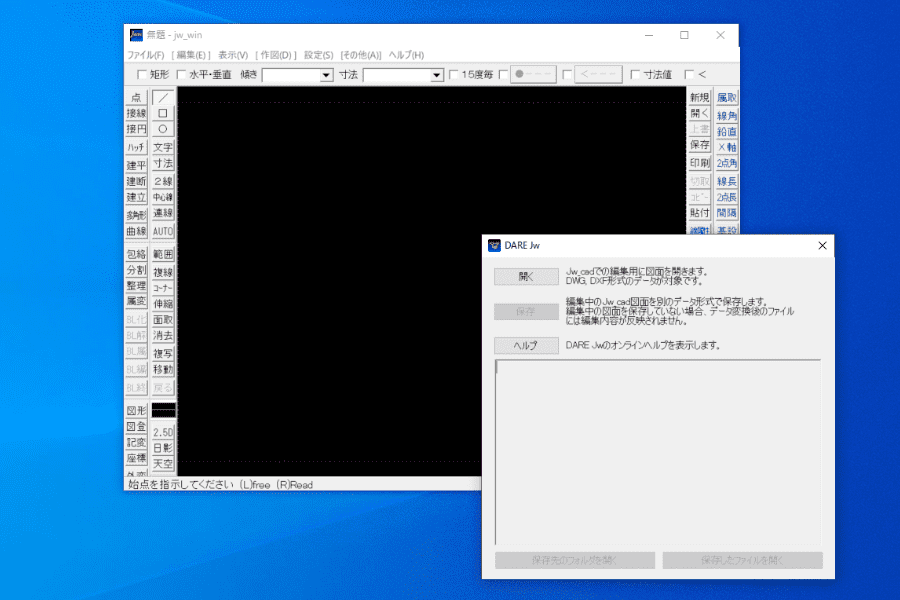Check the 寸法値 checkbox
Viewport: 900px width, 600px height.
[635, 75]
